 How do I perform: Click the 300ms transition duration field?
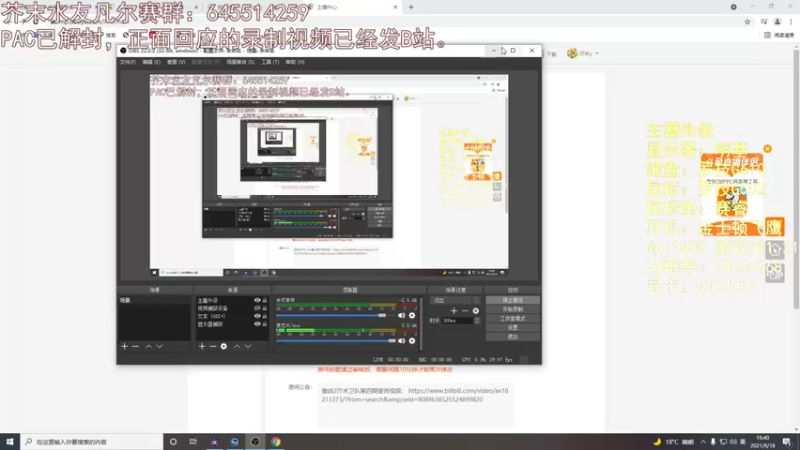[458, 320]
